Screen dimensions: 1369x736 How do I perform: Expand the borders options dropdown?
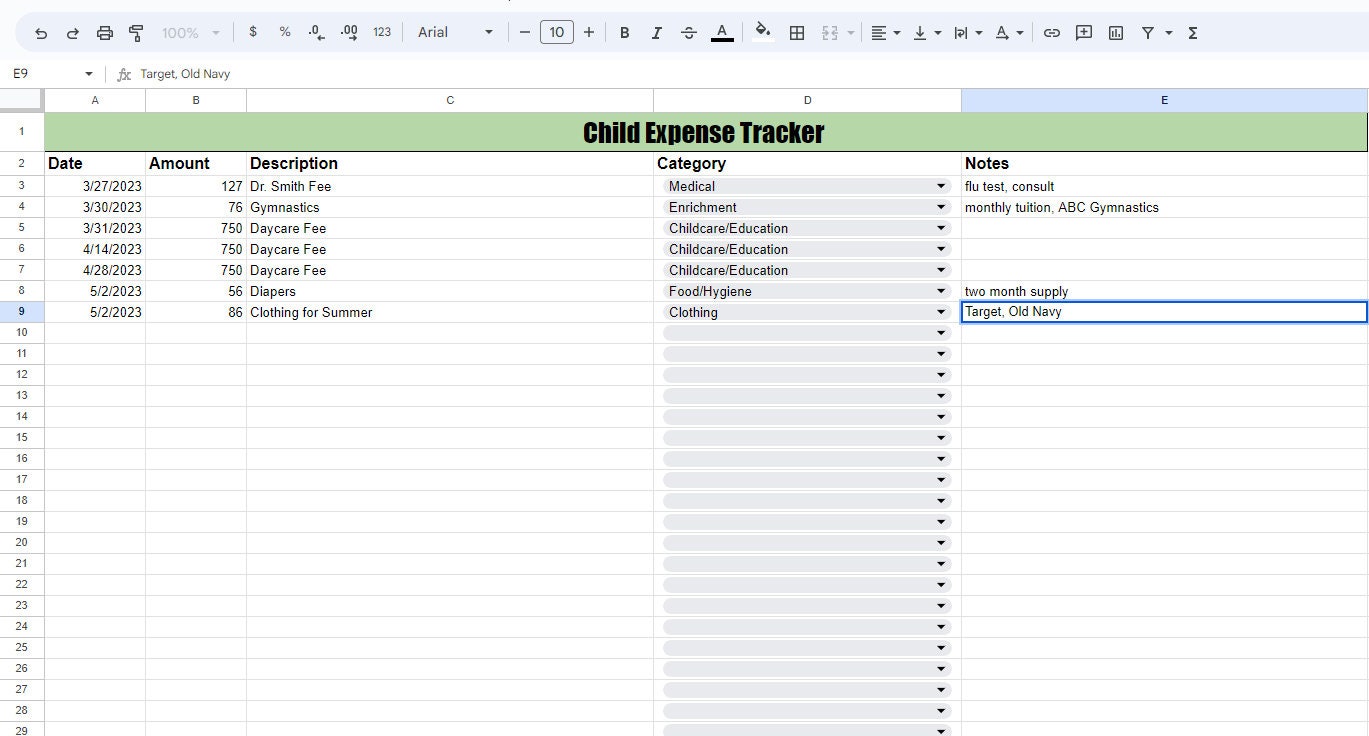coord(797,32)
